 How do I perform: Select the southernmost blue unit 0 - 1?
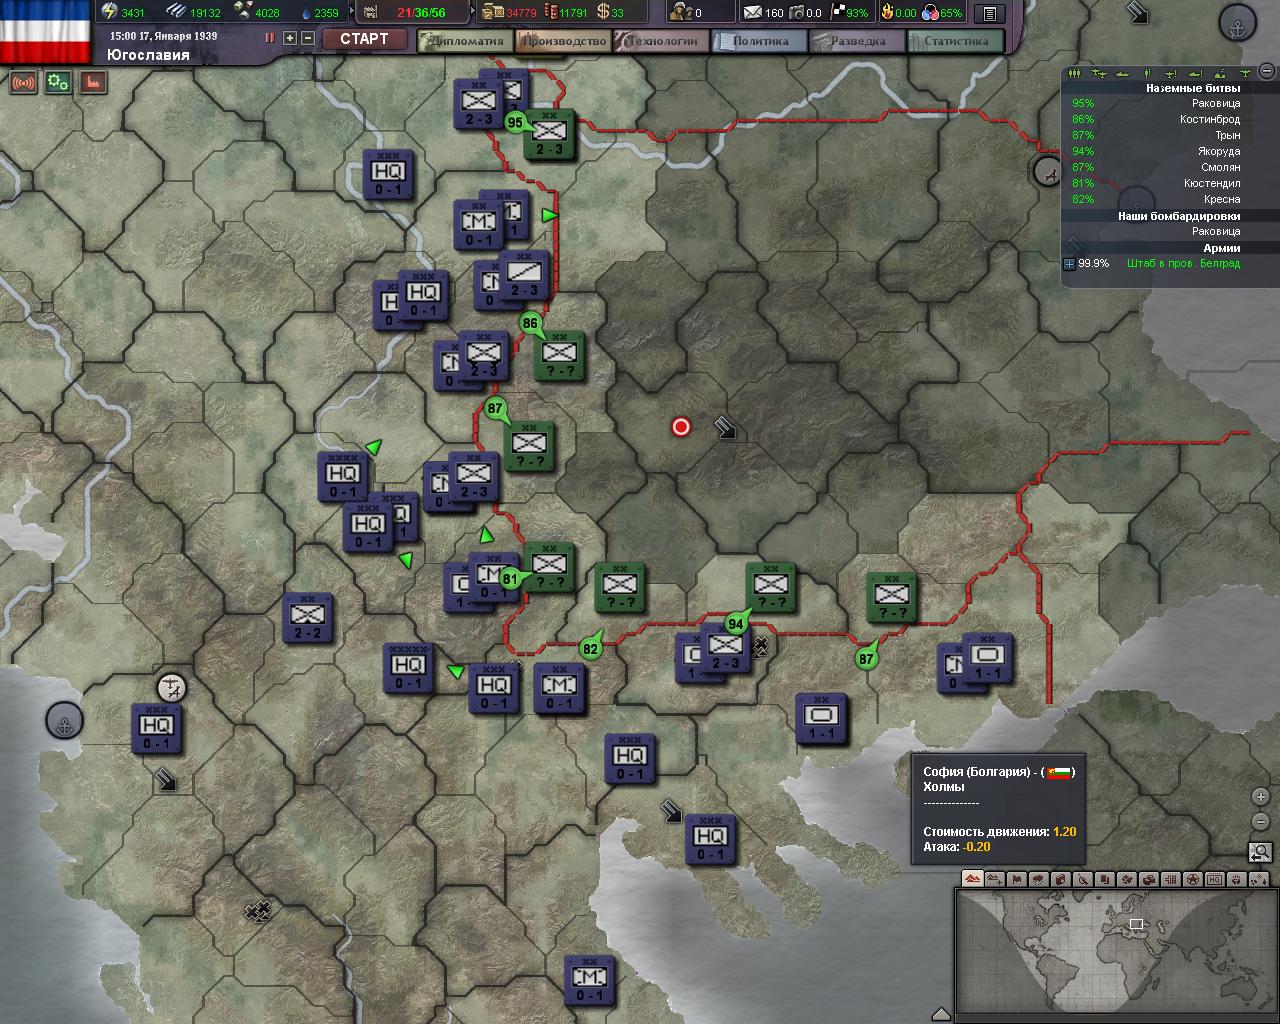click(x=590, y=980)
